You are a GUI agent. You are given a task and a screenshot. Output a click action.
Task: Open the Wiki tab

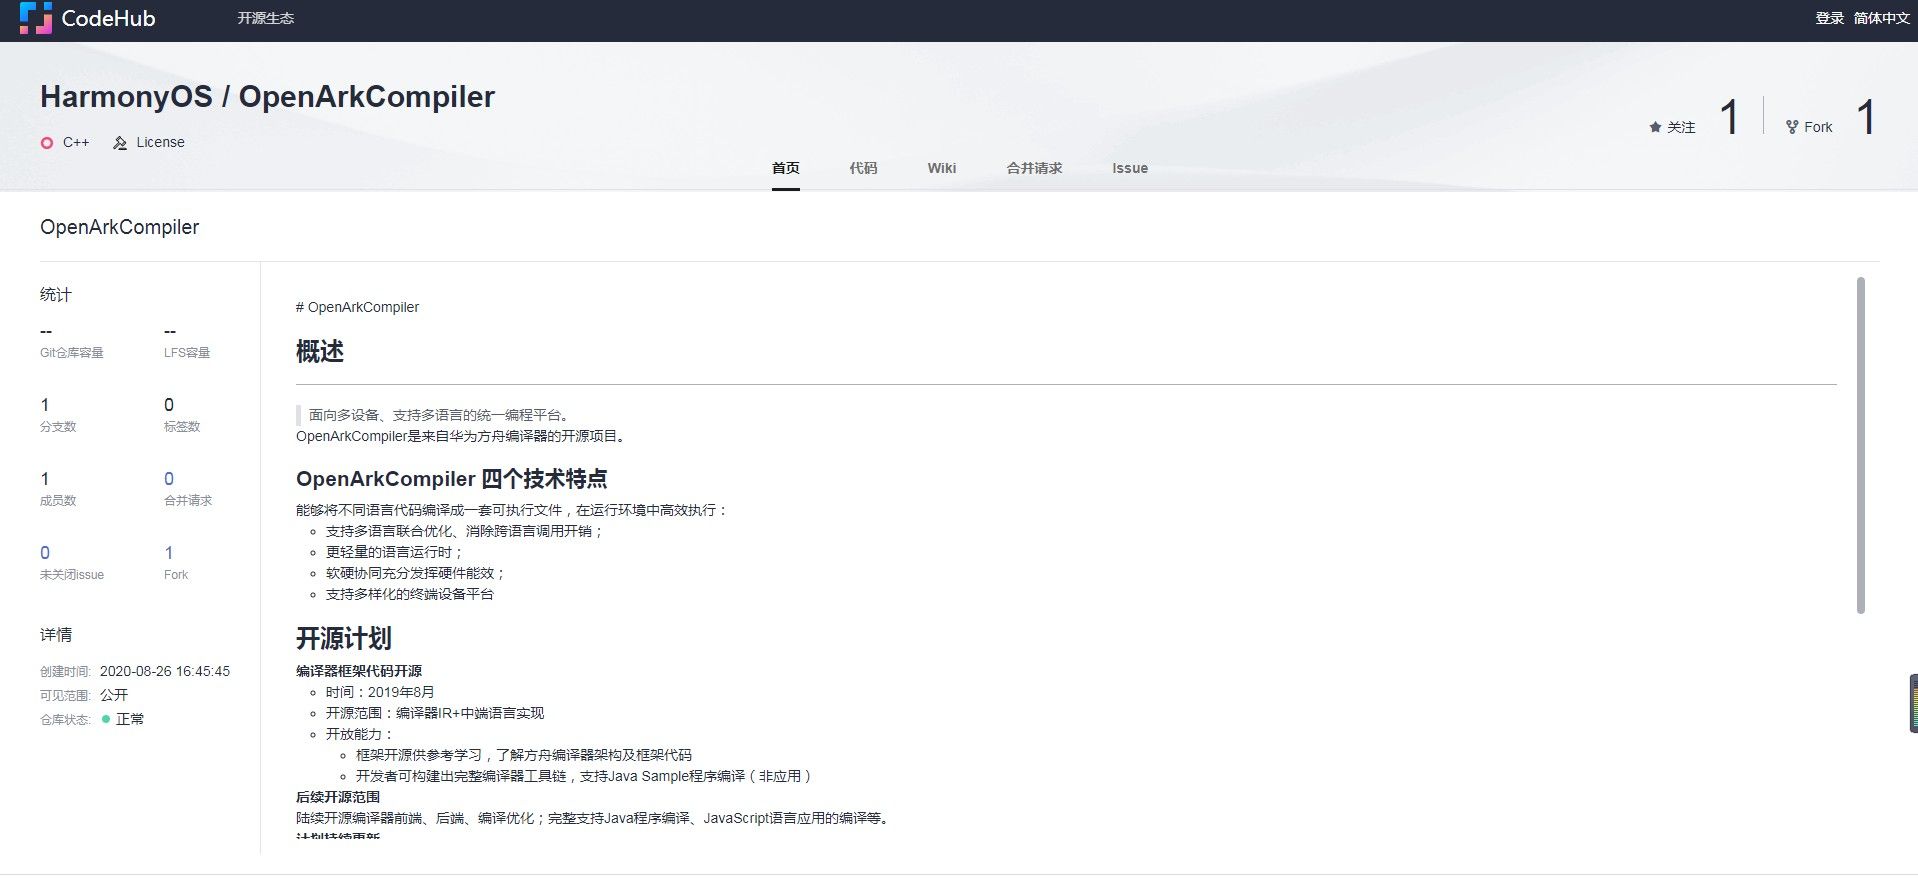click(x=942, y=168)
